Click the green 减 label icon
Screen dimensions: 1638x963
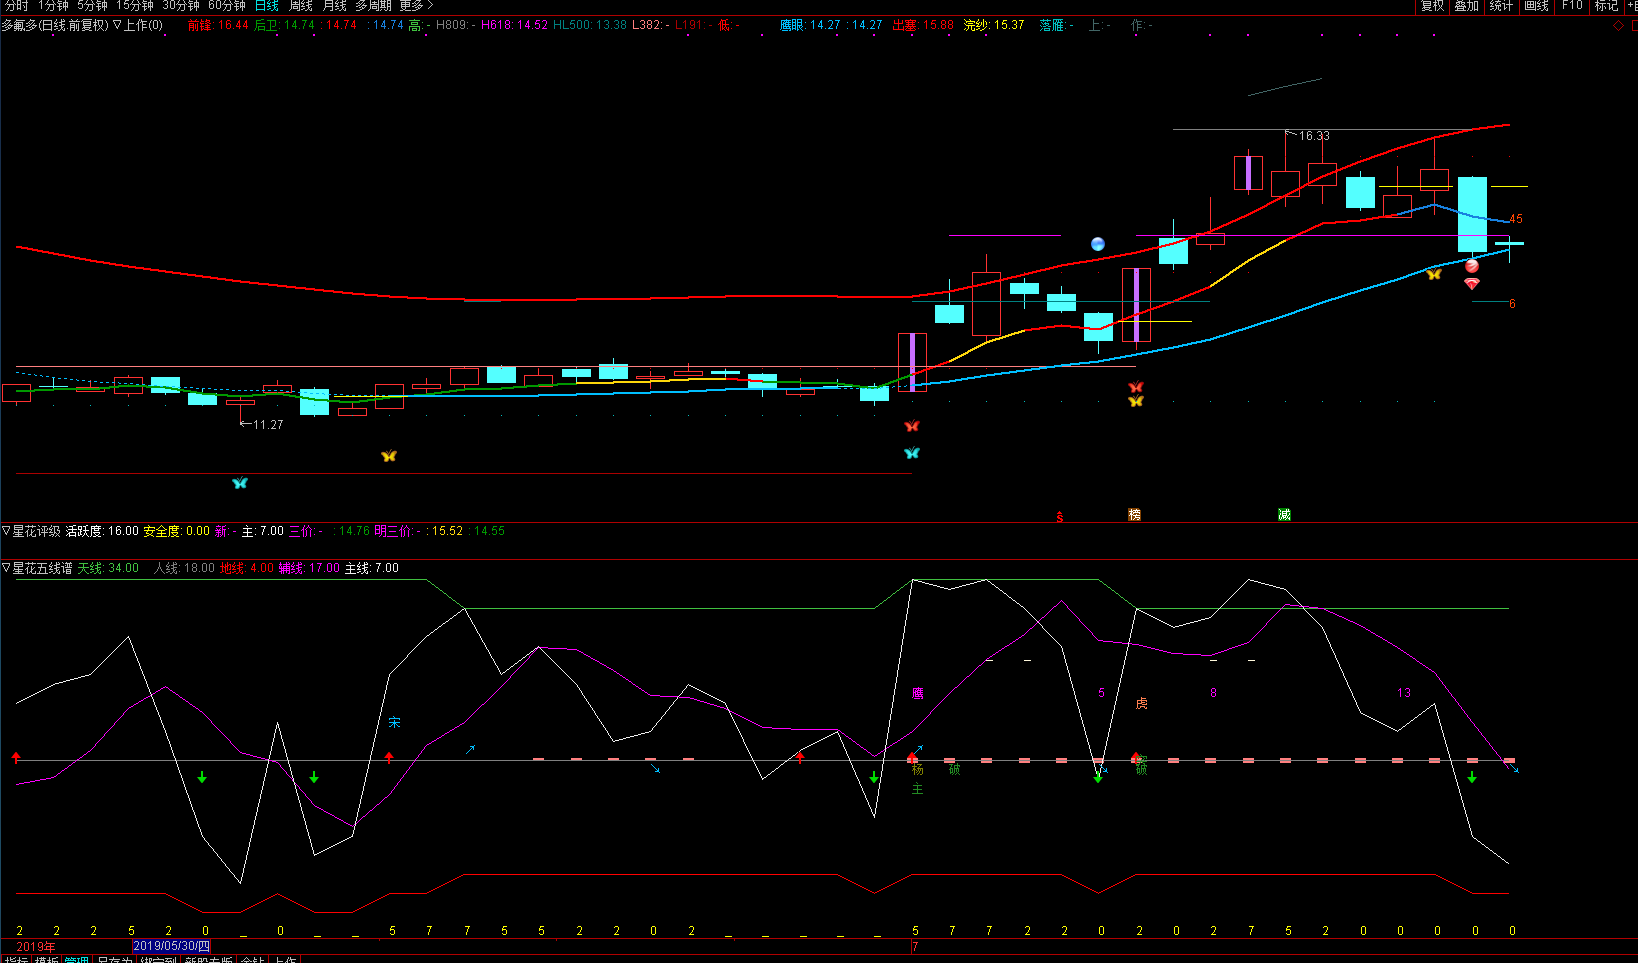click(x=1284, y=514)
